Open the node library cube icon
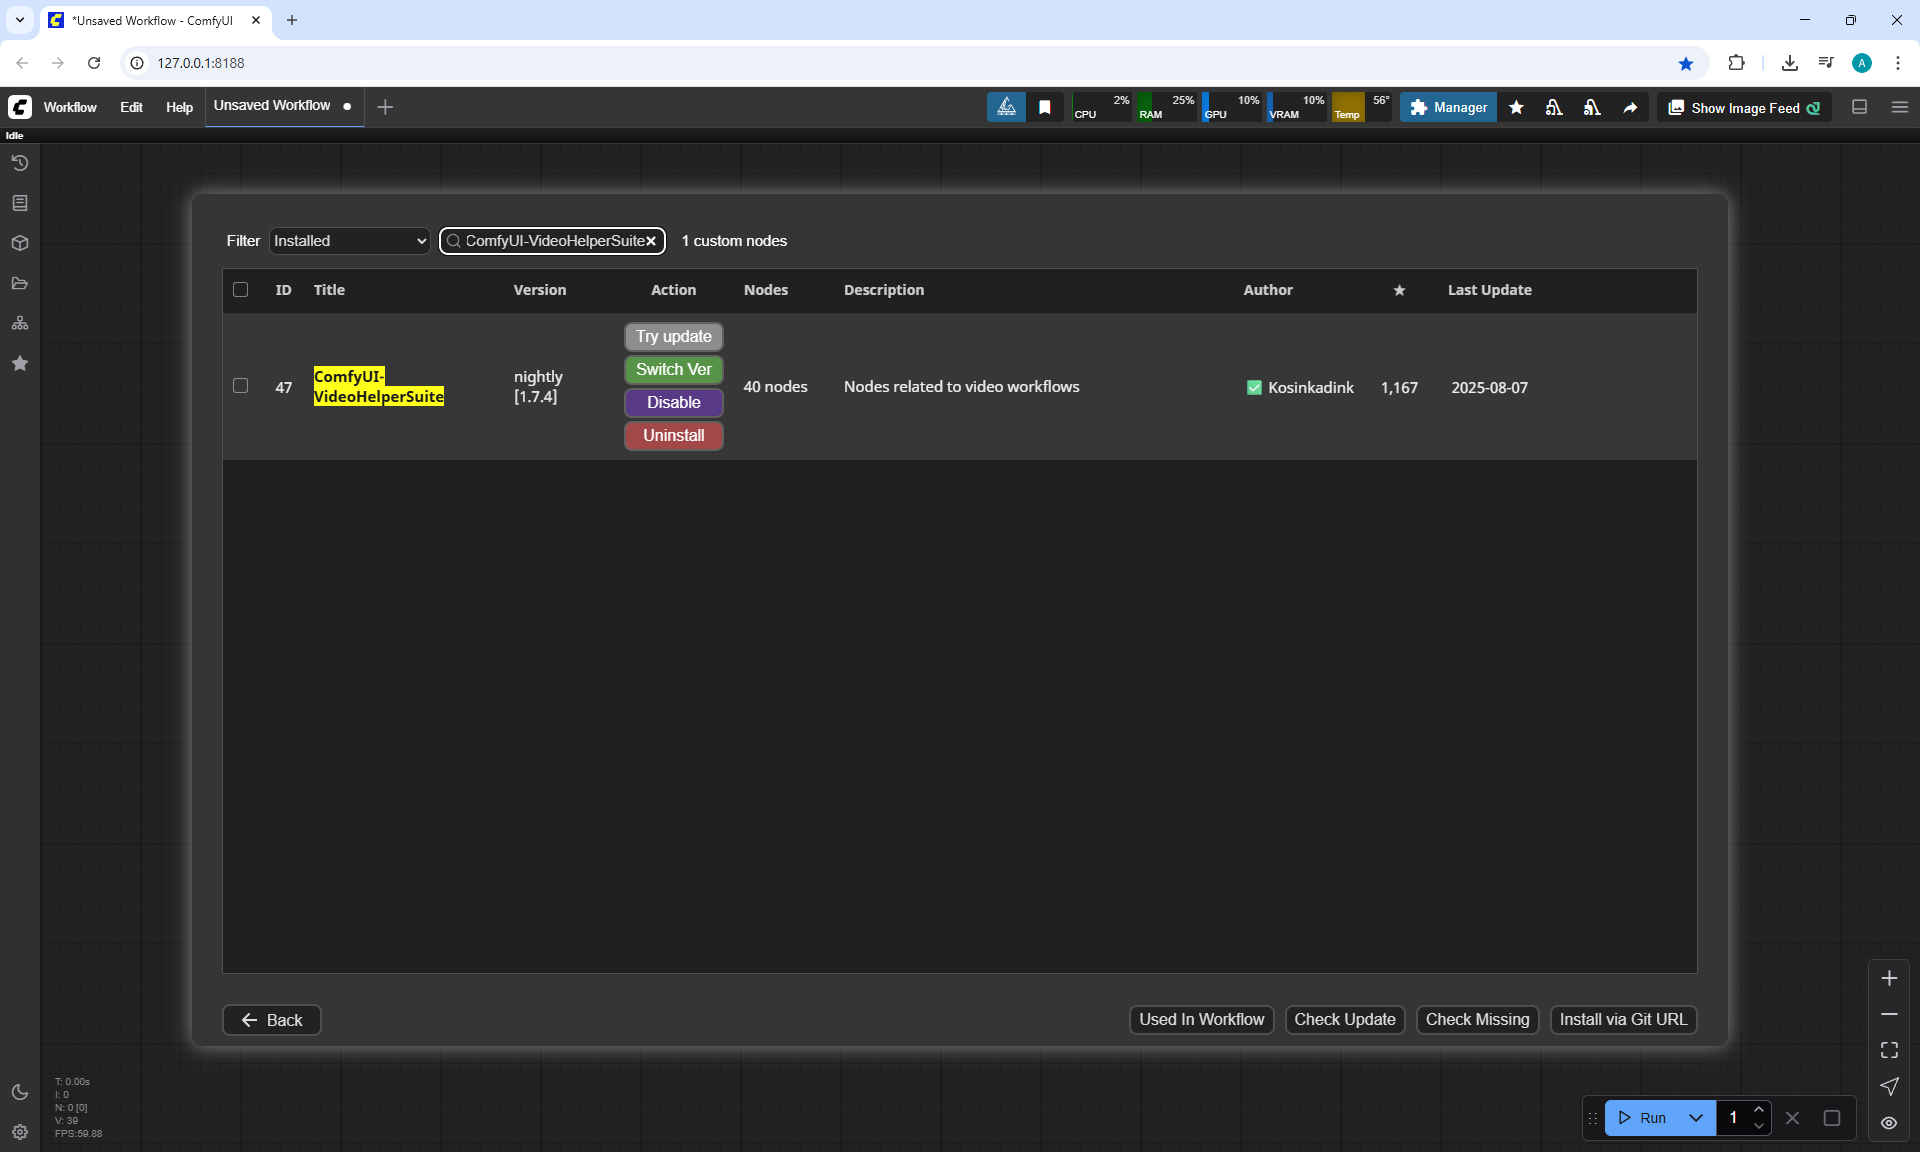 pyautogui.click(x=20, y=243)
